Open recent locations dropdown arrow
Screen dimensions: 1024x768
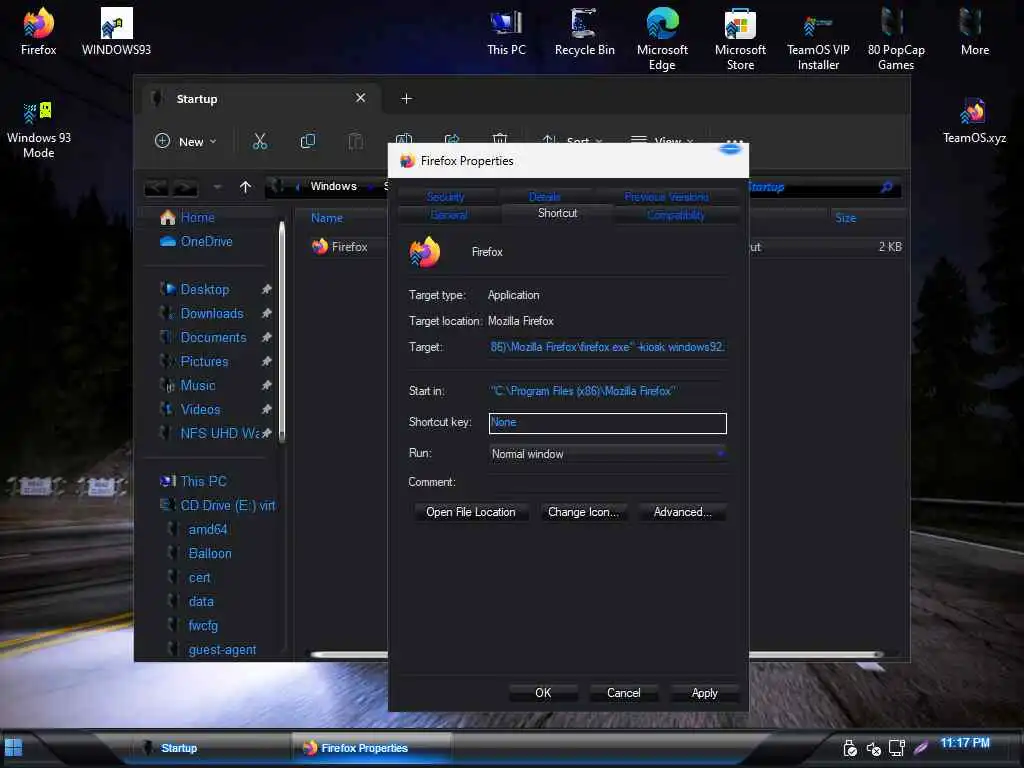click(x=217, y=187)
